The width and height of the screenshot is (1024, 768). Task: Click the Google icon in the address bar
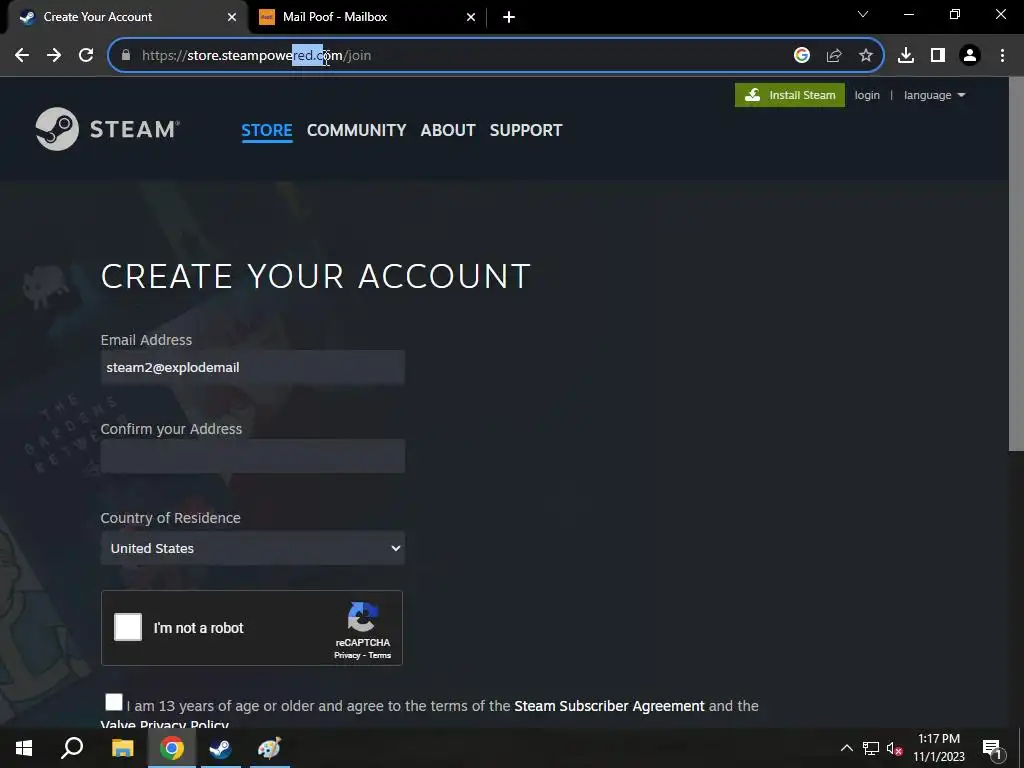coord(802,56)
